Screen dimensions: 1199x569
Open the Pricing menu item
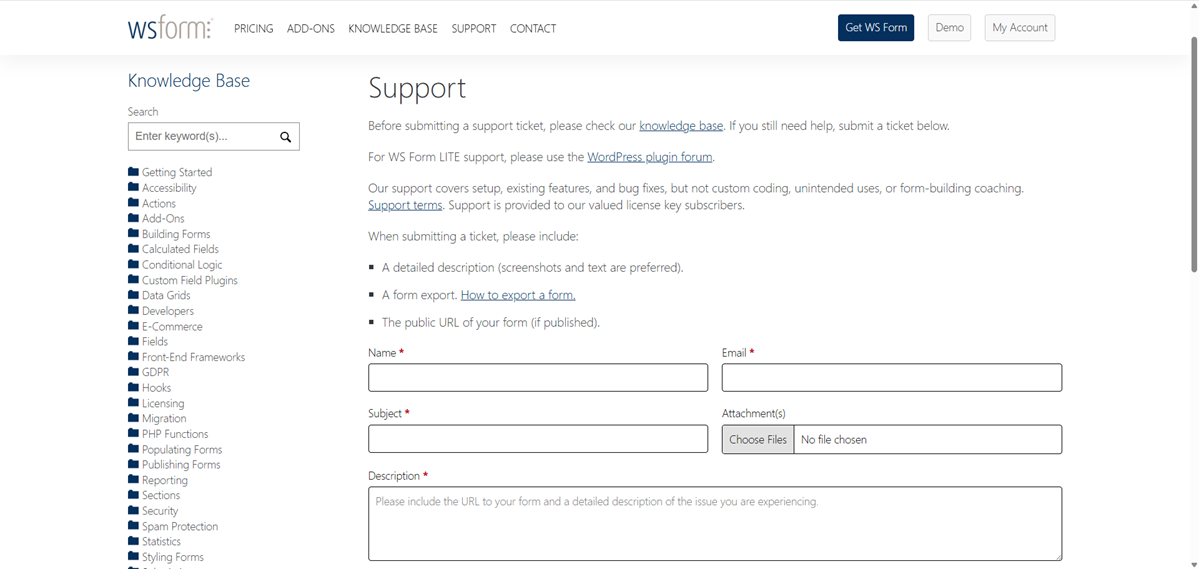[253, 29]
